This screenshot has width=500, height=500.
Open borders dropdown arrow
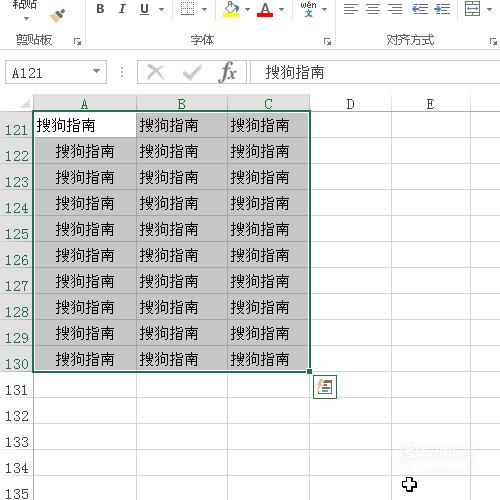coord(205,9)
